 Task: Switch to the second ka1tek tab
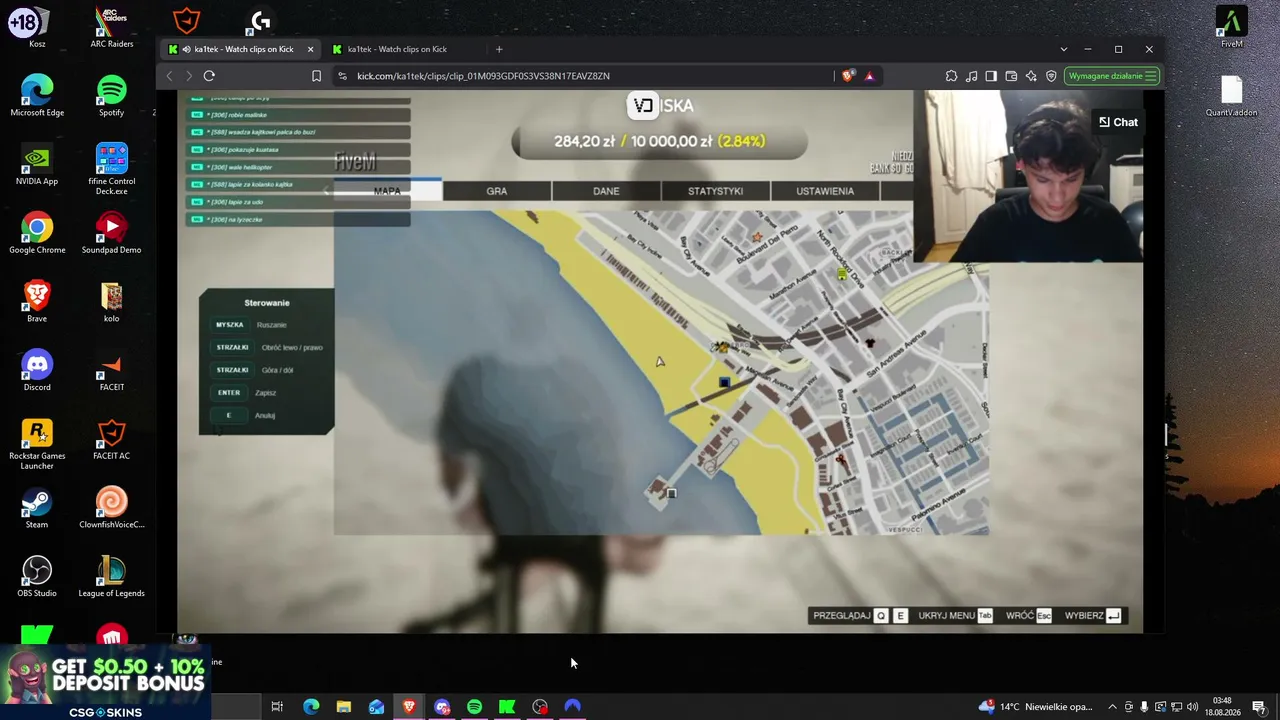click(x=405, y=49)
